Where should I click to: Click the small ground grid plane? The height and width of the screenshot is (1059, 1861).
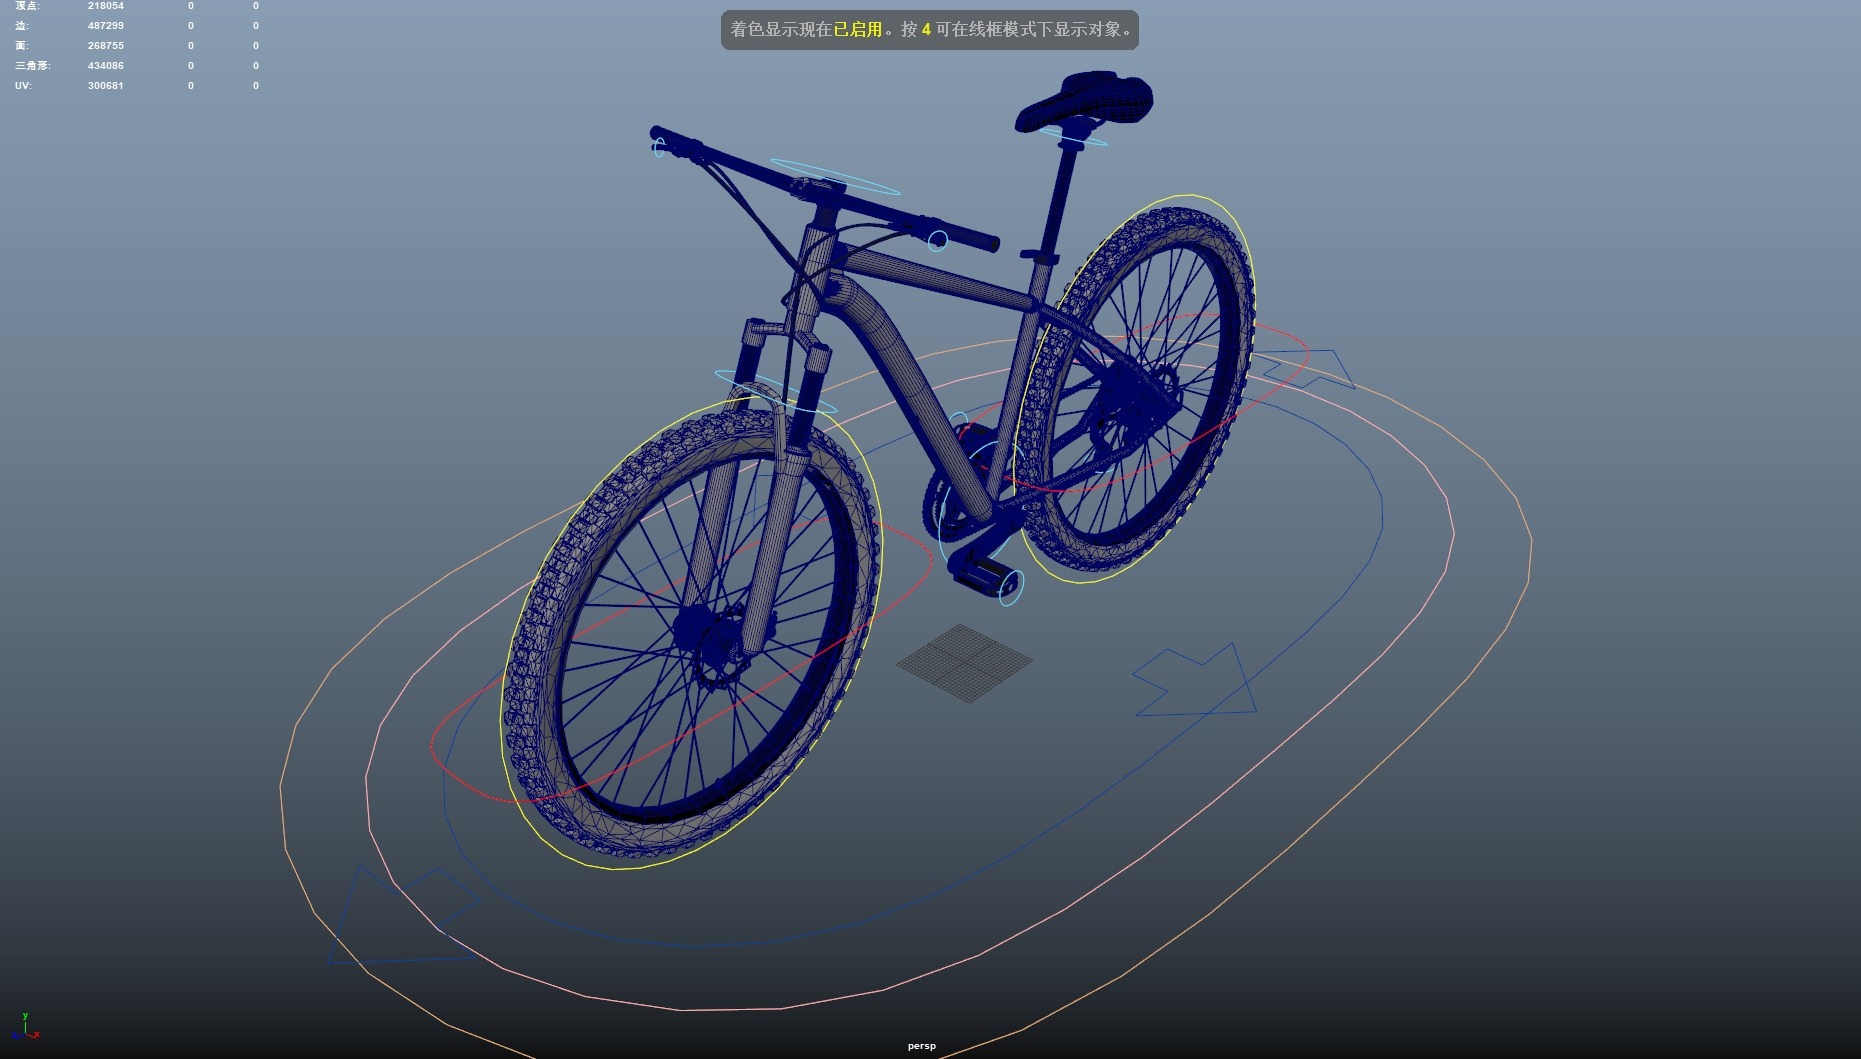click(964, 663)
